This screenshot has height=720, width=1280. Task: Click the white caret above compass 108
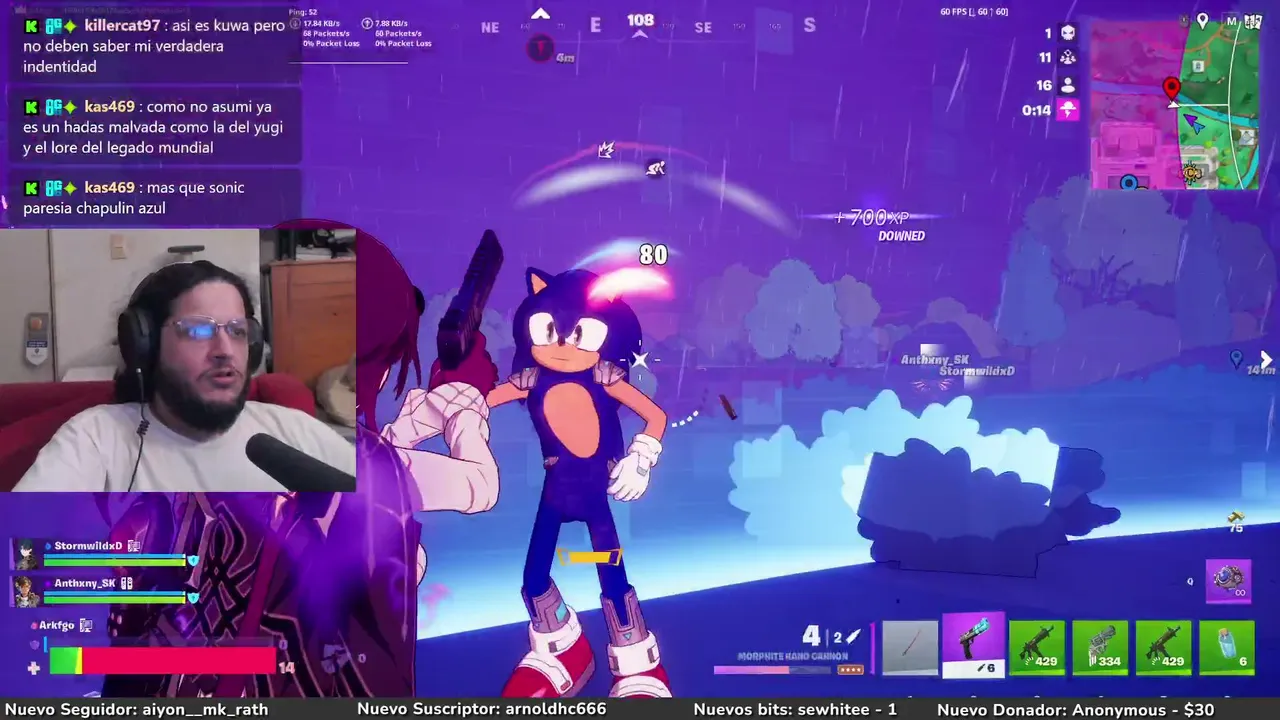coord(540,14)
